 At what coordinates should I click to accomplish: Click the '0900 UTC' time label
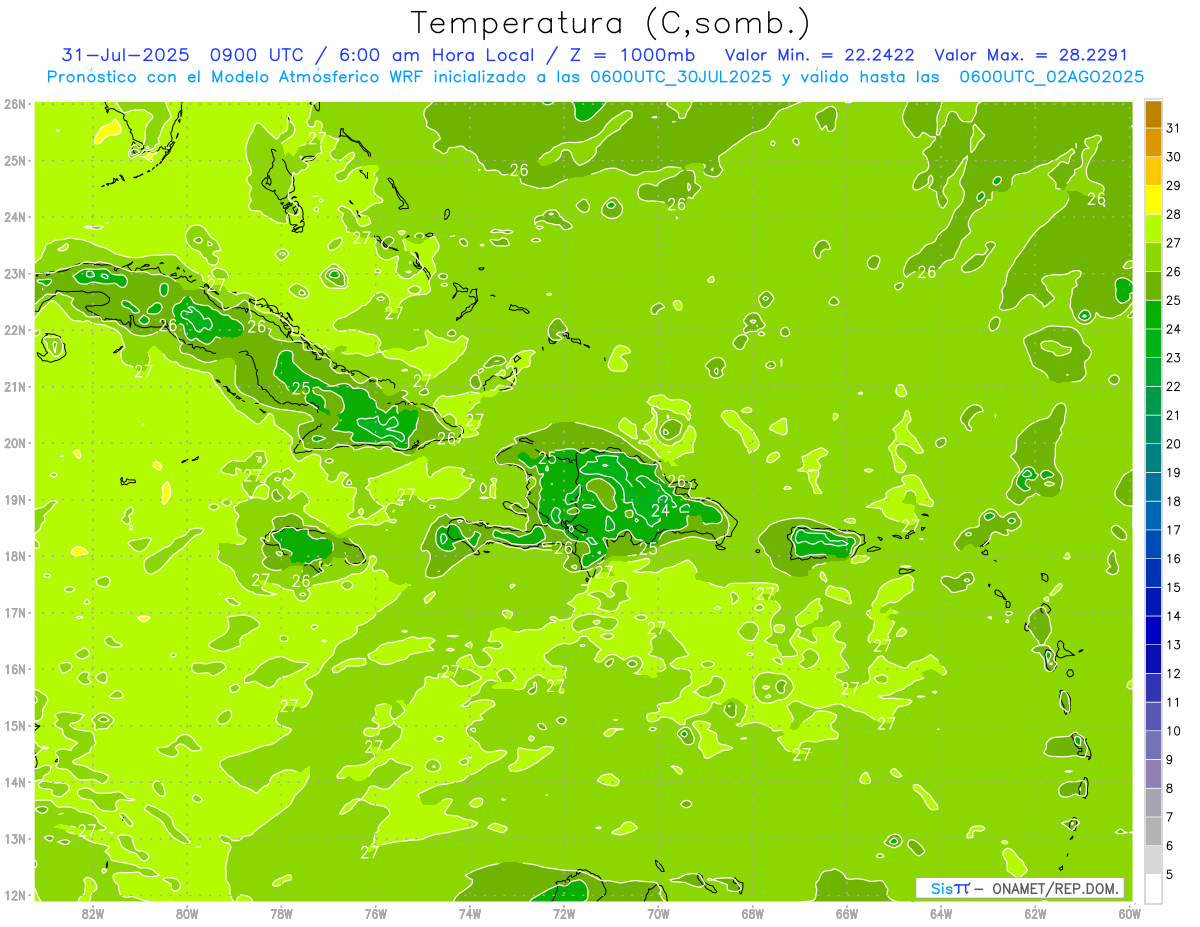[x=258, y=55]
